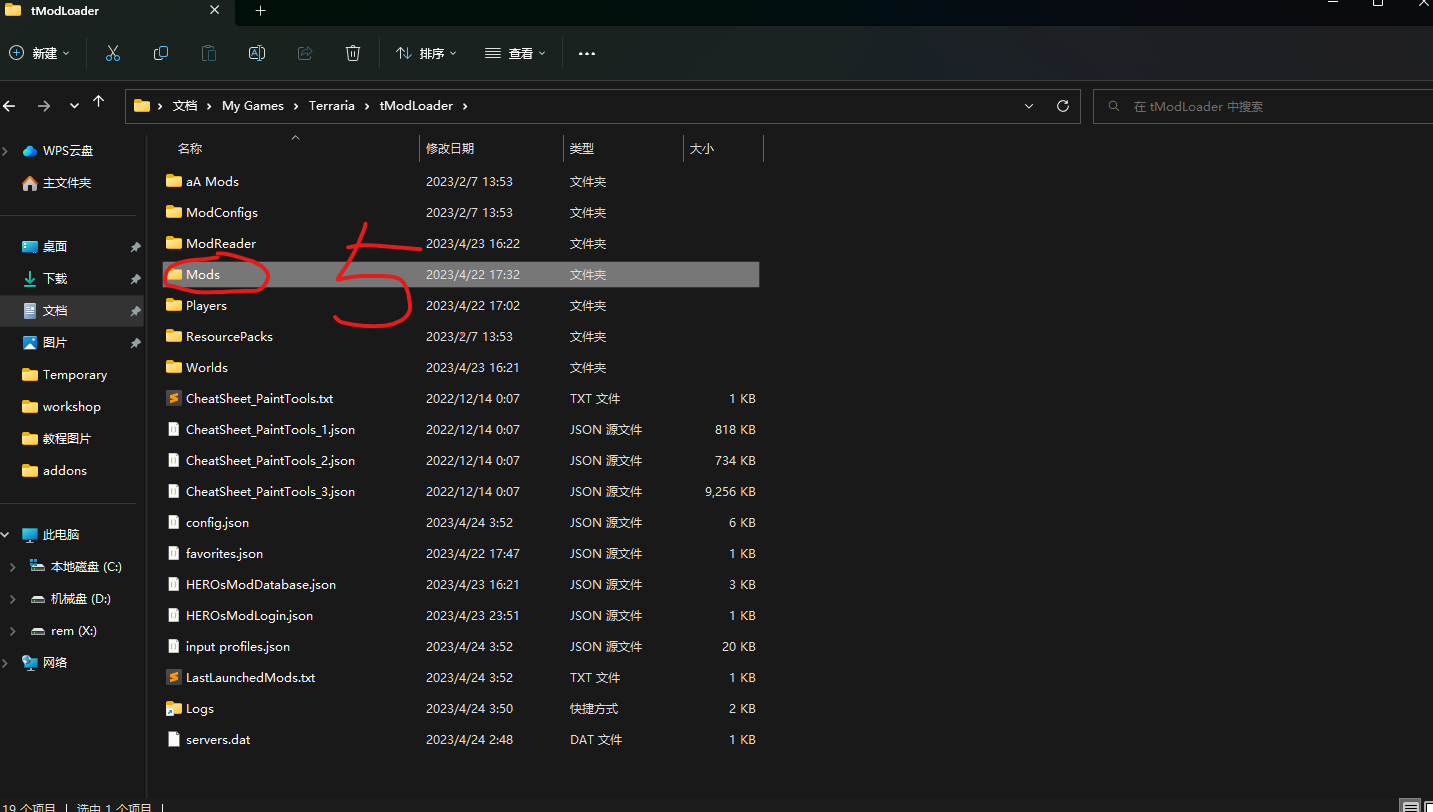The image size is (1433, 812).
Task: Open the See more three-dots menu
Action: click(587, 53)
